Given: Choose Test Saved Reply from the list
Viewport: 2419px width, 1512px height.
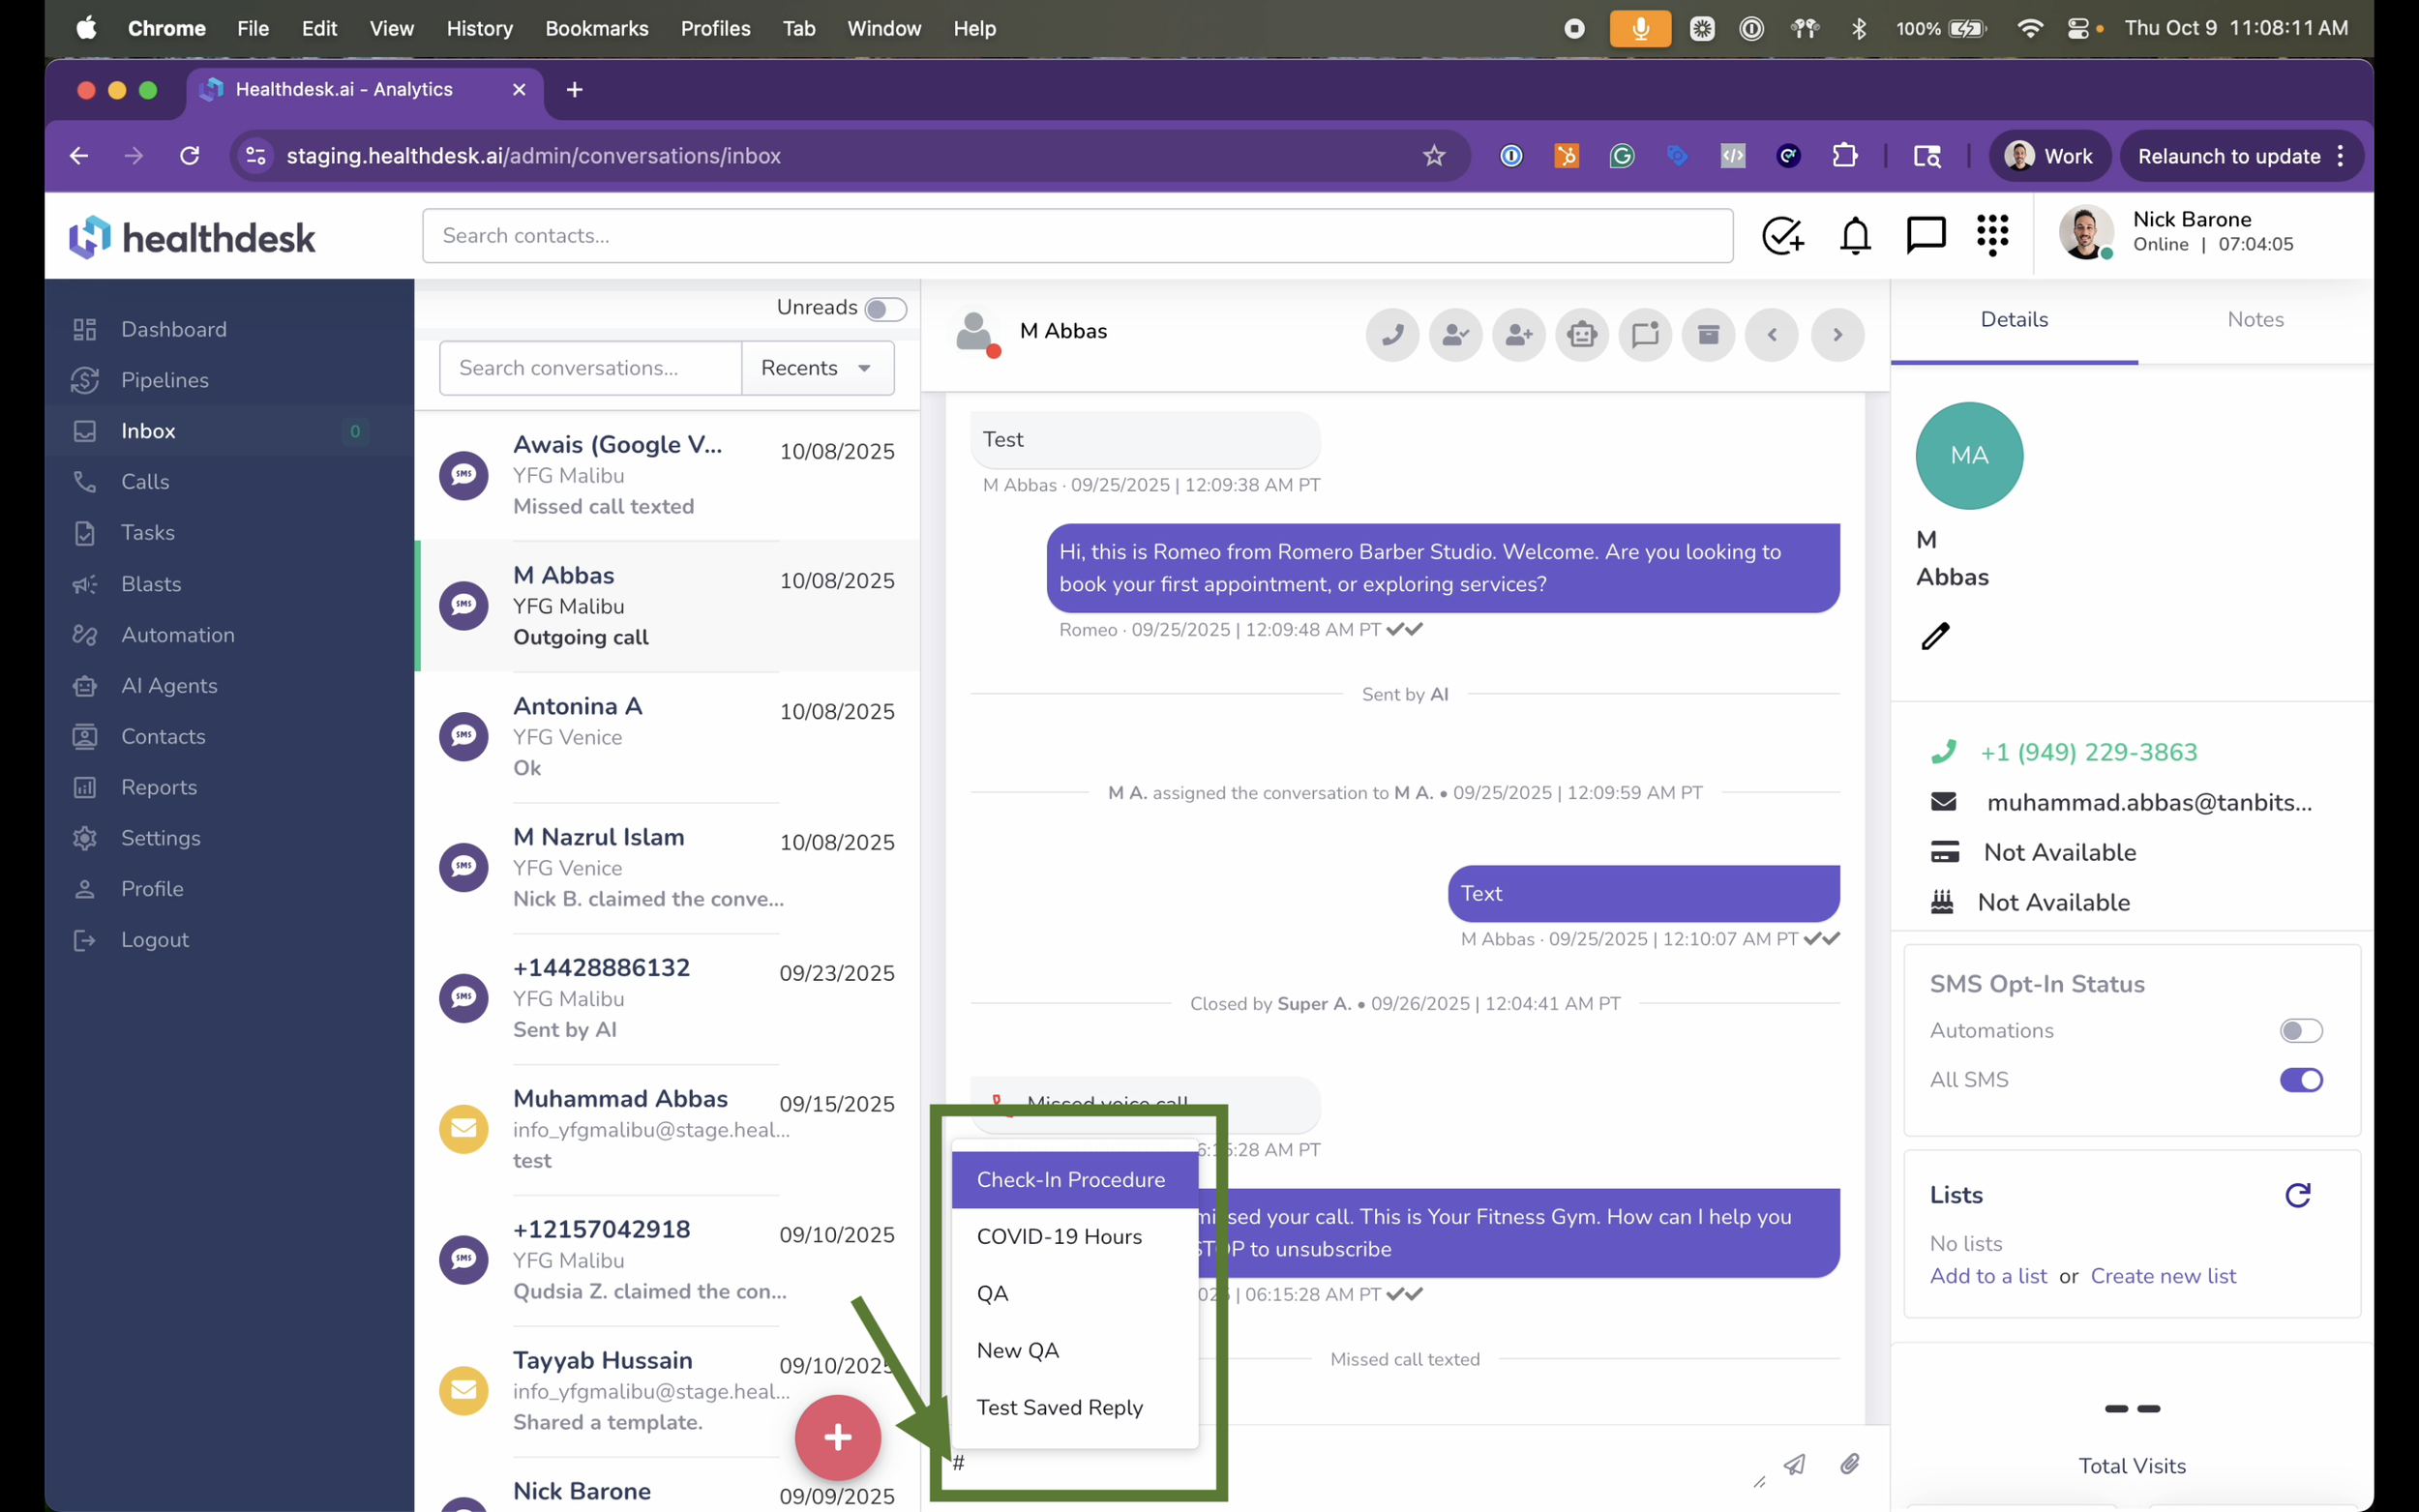Looking at the screenshot, I should coord(1059,1407).
